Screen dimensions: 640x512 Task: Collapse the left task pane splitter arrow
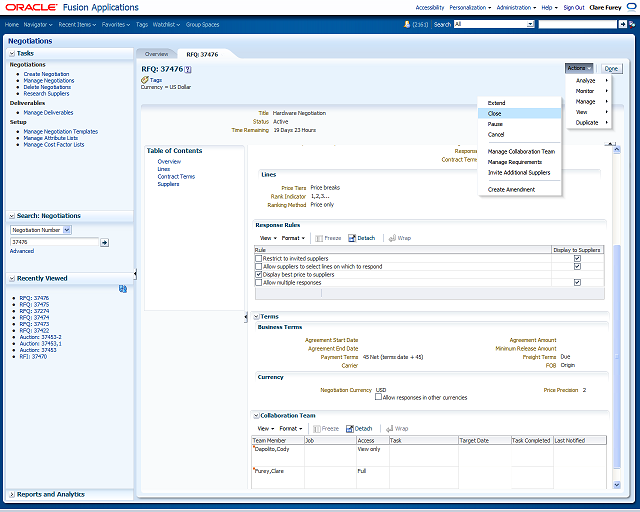pos(135,274)
